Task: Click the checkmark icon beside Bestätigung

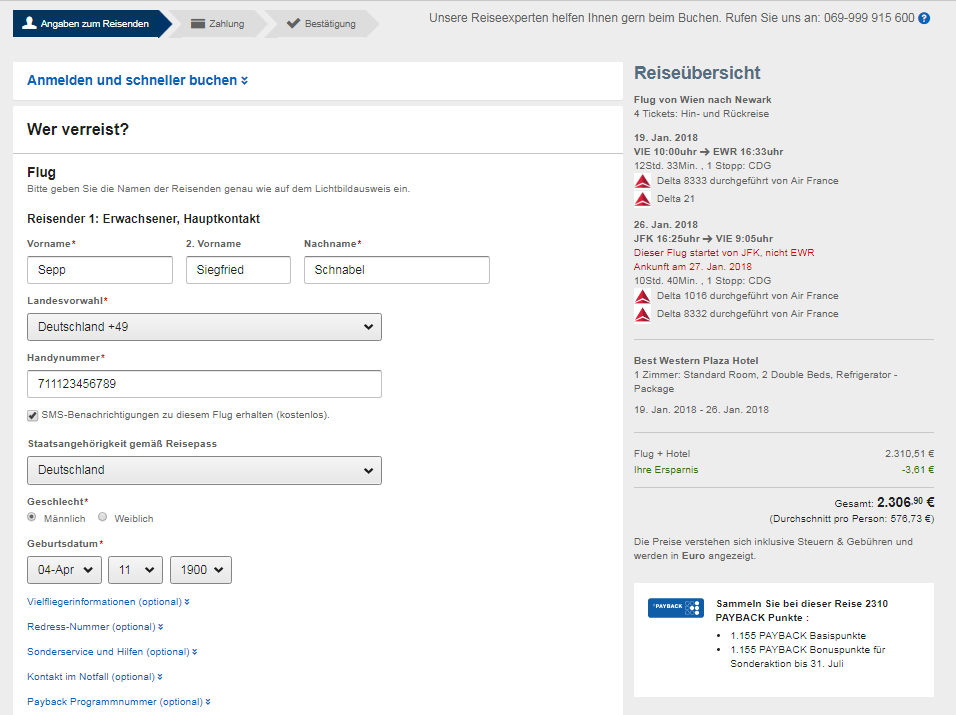Action: coord(293,23)
